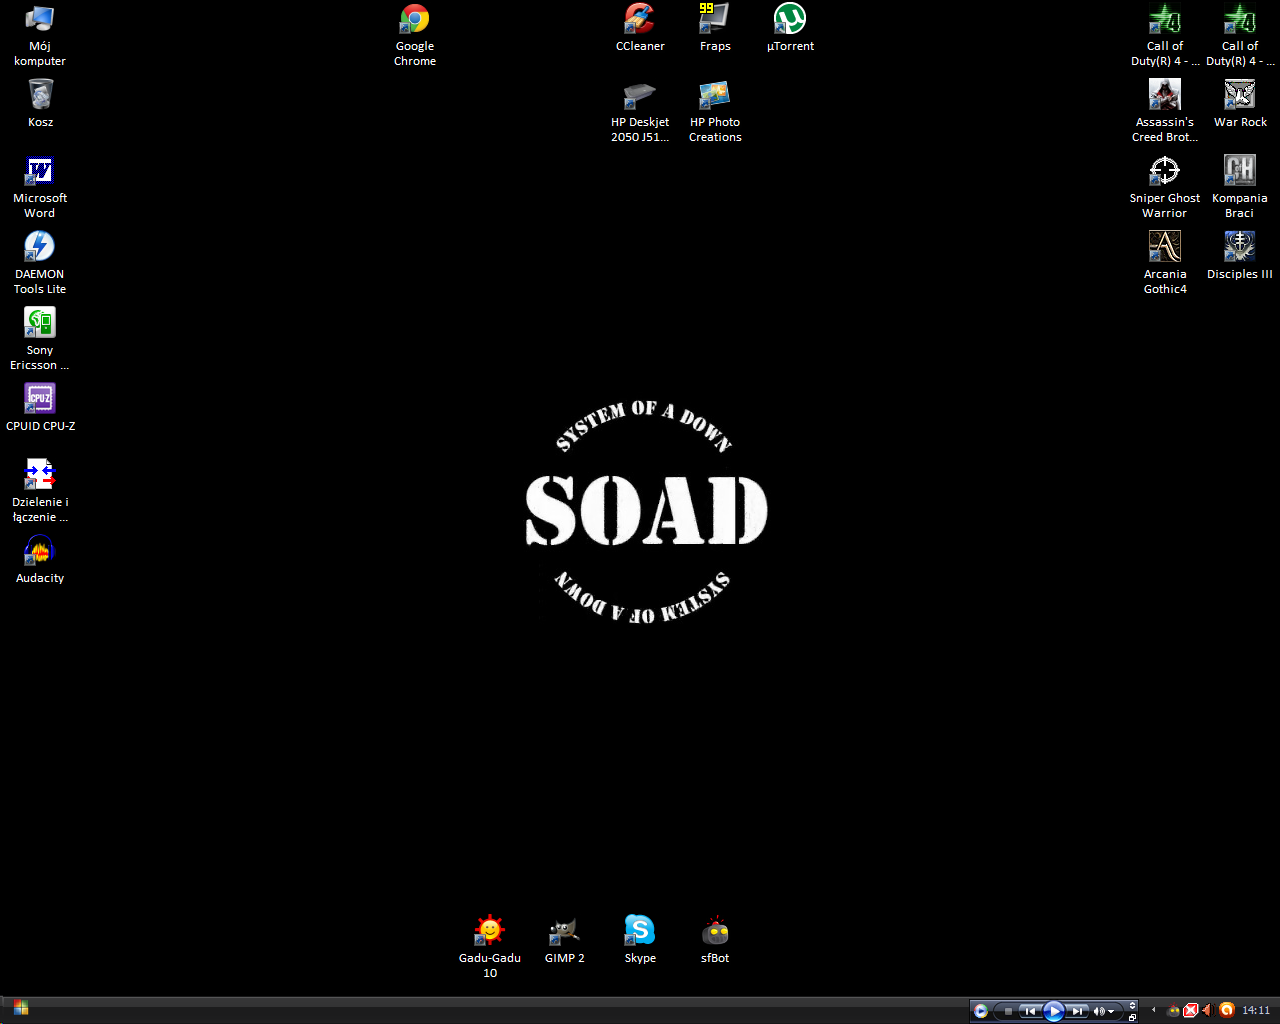Select the Google Chrome desktop icon
The height and width of the screenshot is (1024, 1280).
tap(415, 35)
